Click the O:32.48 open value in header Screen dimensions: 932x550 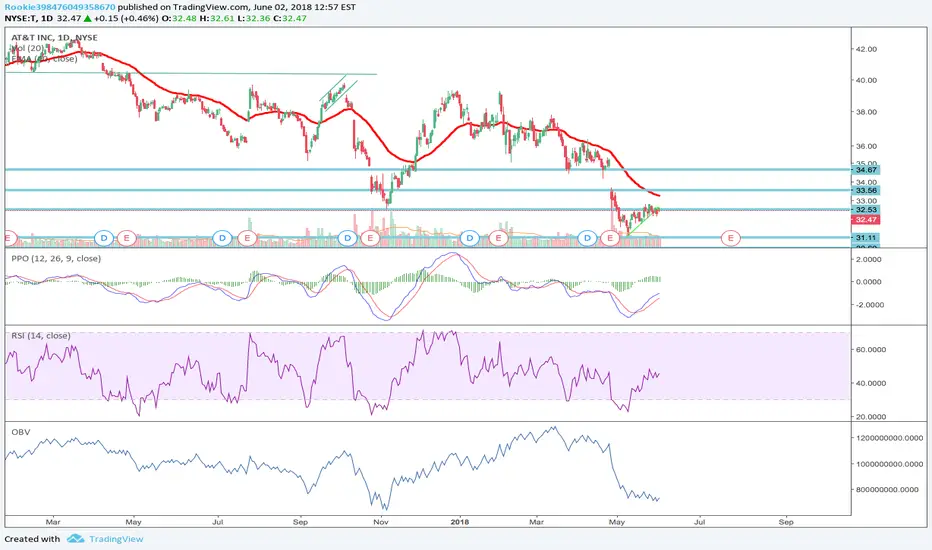point(180,18)
